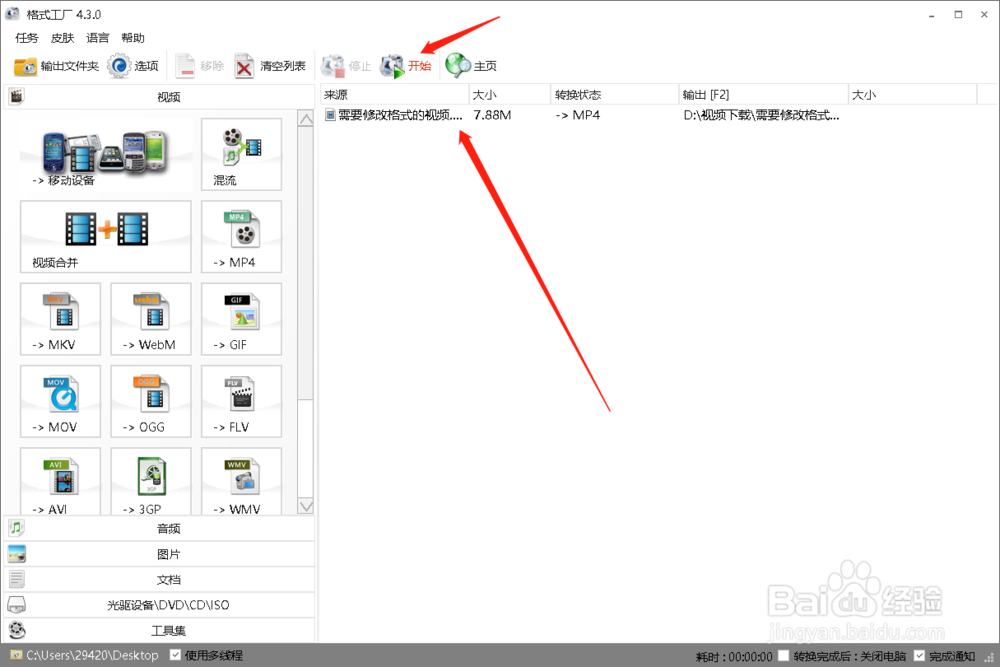
Task: Expand the 文档 document category panel
Action: (x=159, y=579)
